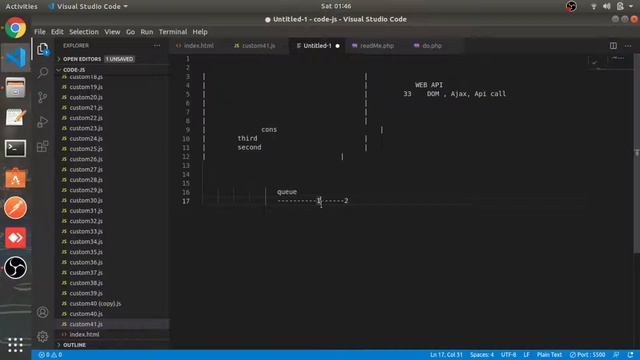Change language mode Plain Text

tap(549, 355)
